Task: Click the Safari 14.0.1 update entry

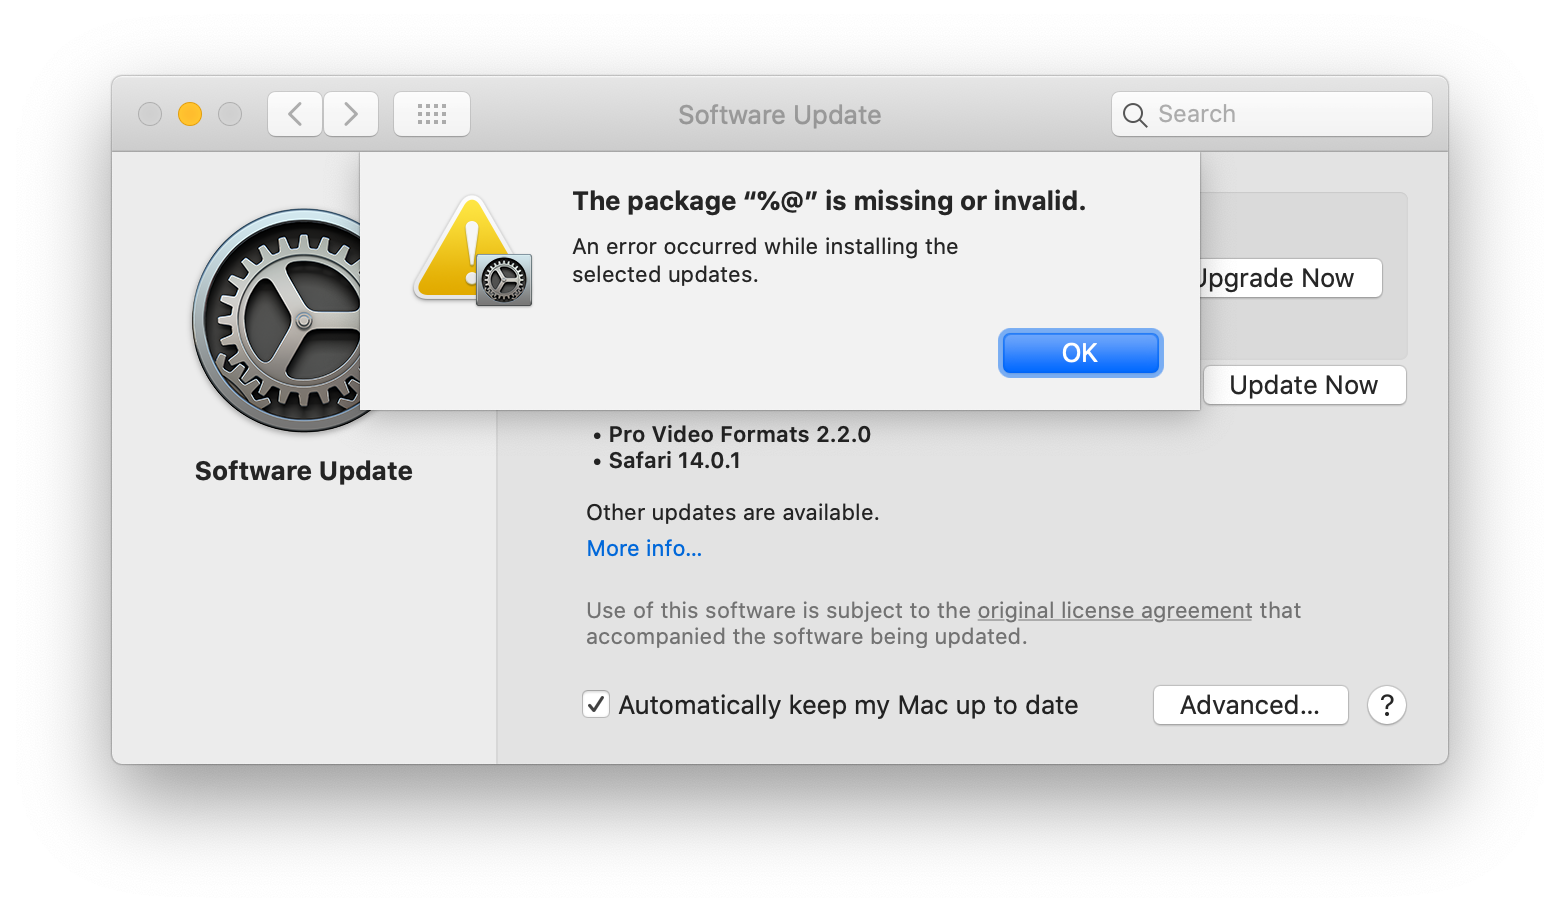Action: (674, 460)
